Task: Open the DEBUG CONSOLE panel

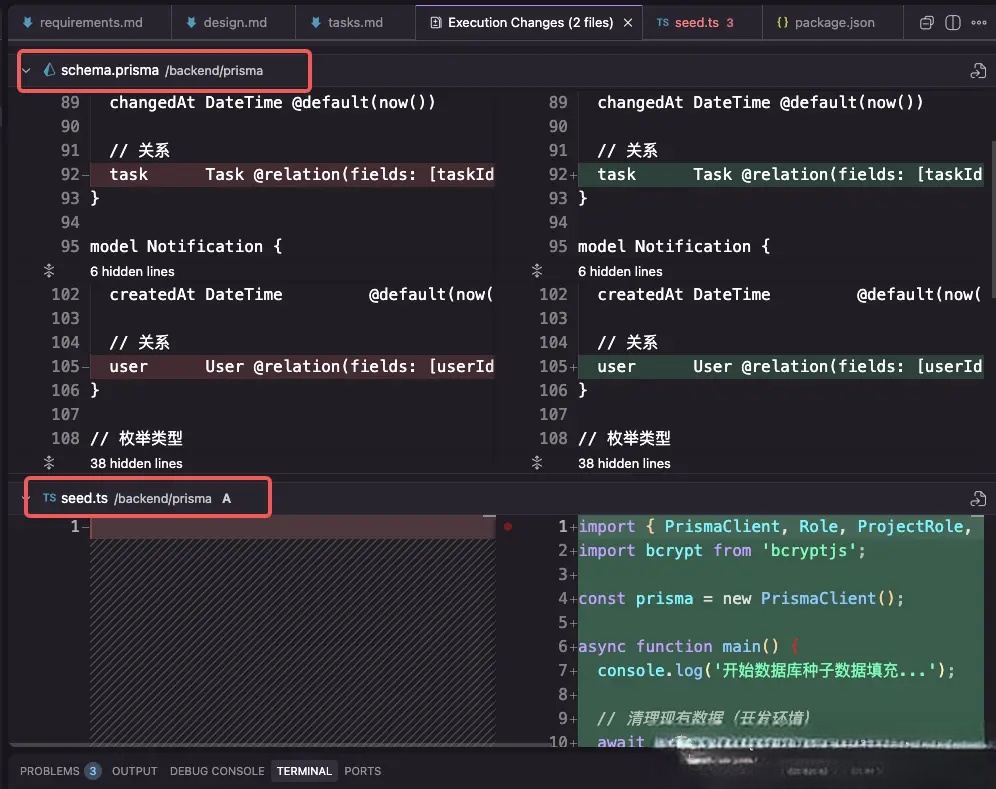Action: (216, 770)
